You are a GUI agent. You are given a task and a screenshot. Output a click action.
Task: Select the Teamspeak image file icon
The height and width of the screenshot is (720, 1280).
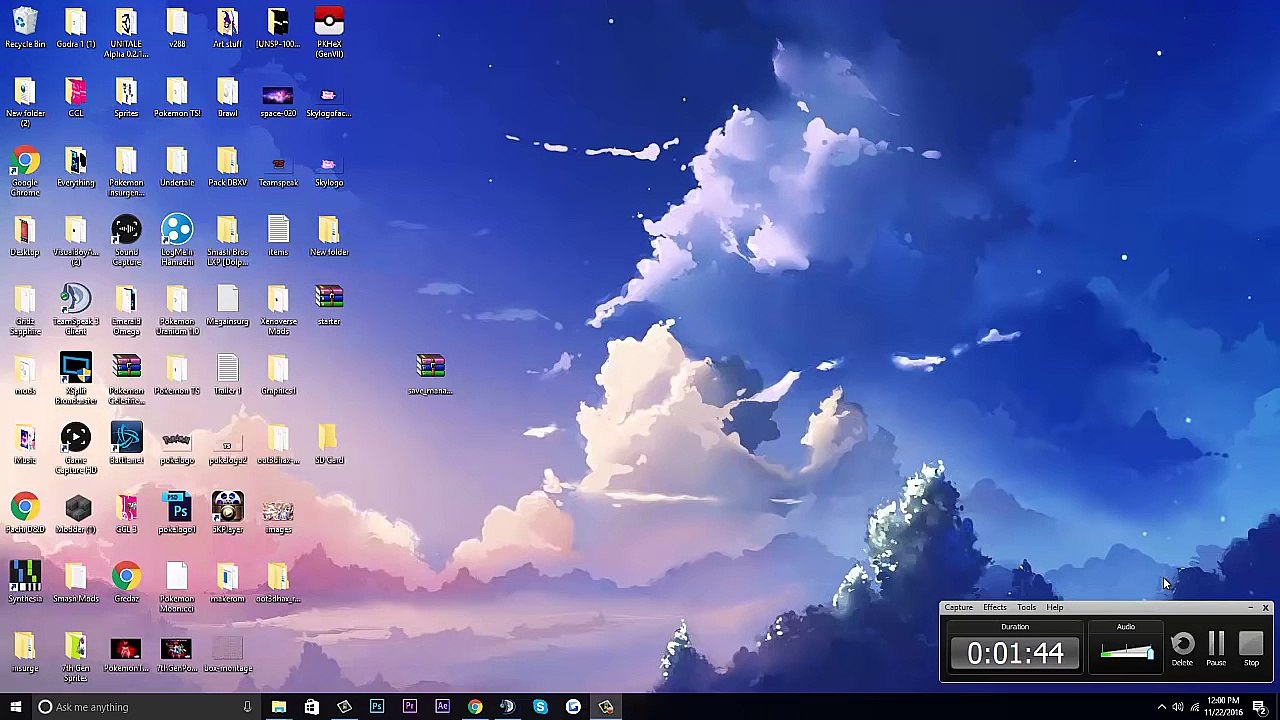(278, 171)
